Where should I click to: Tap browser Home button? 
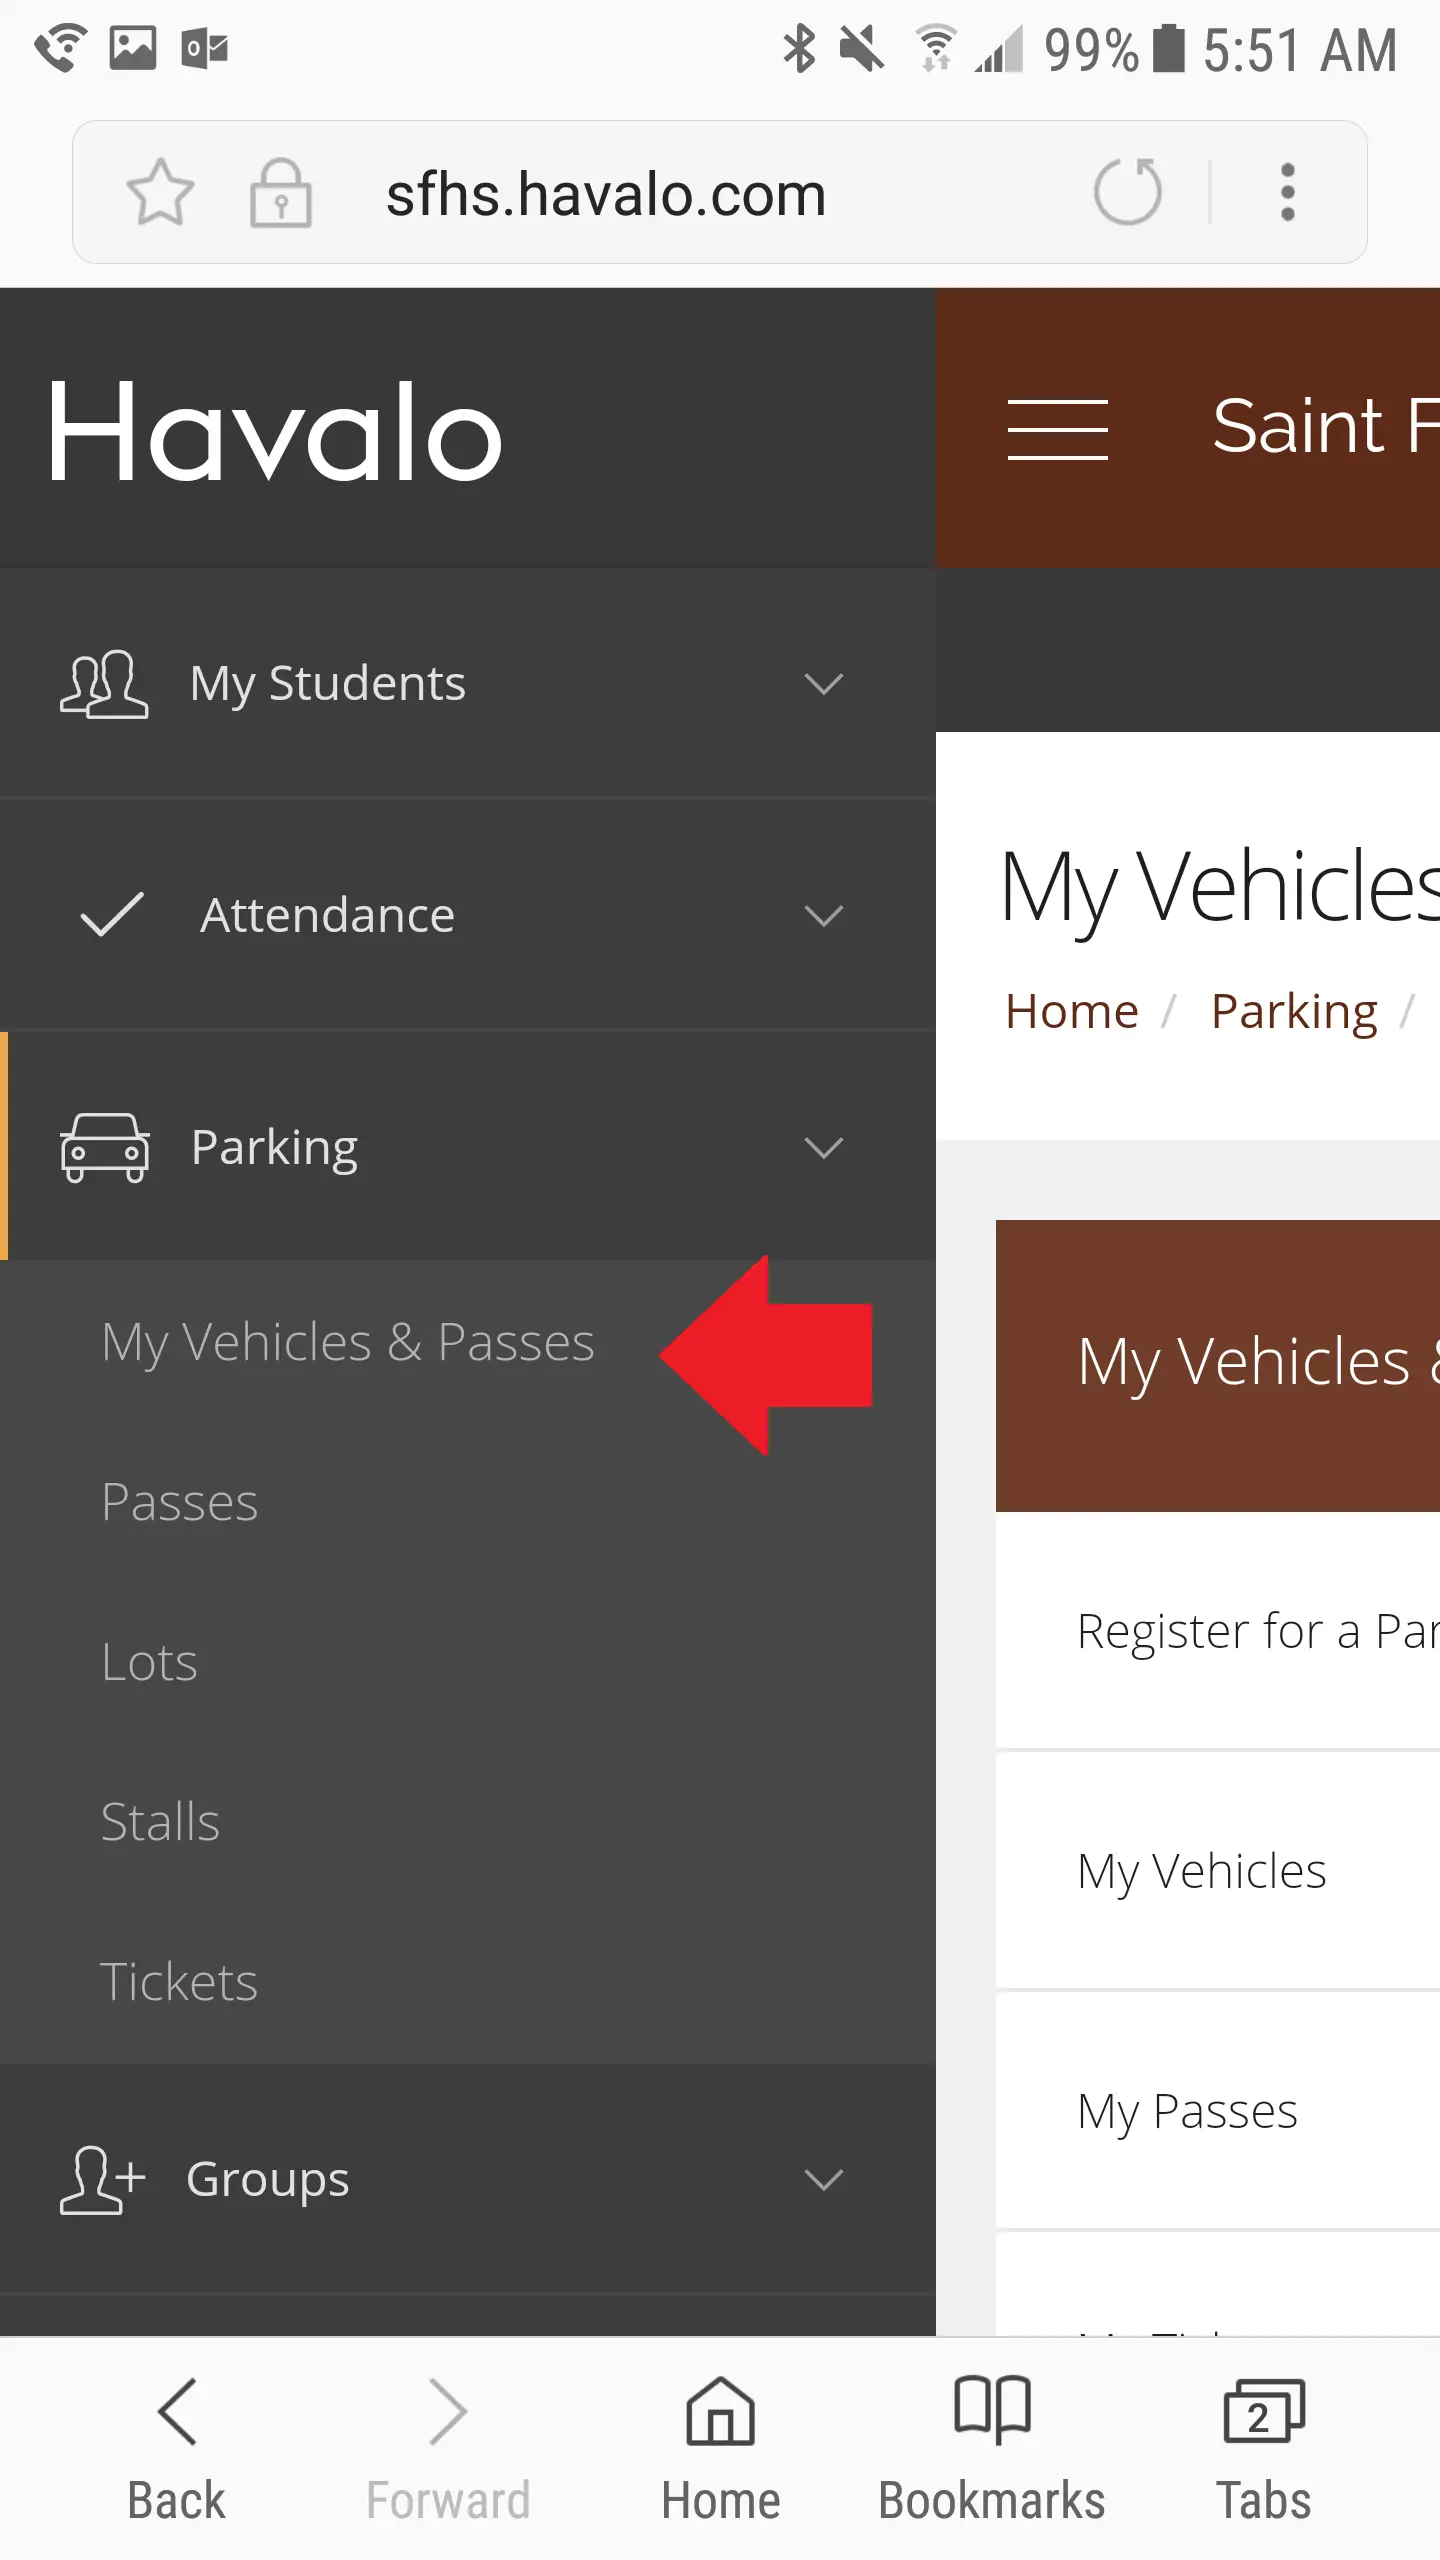click(x=720, y=2448)
